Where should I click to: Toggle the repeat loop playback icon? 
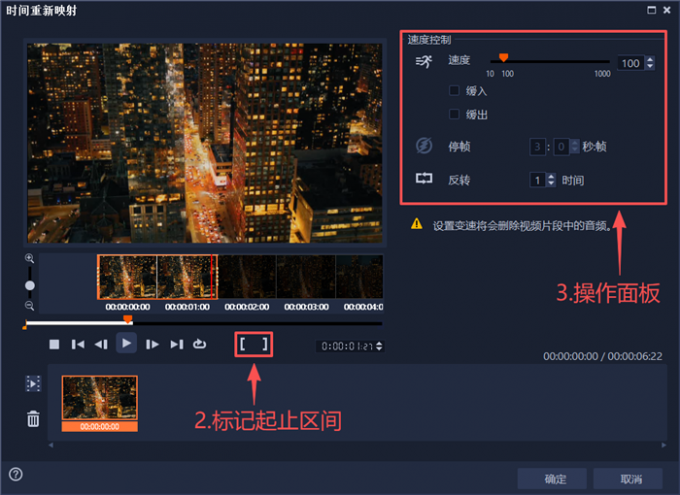[199, 344]
